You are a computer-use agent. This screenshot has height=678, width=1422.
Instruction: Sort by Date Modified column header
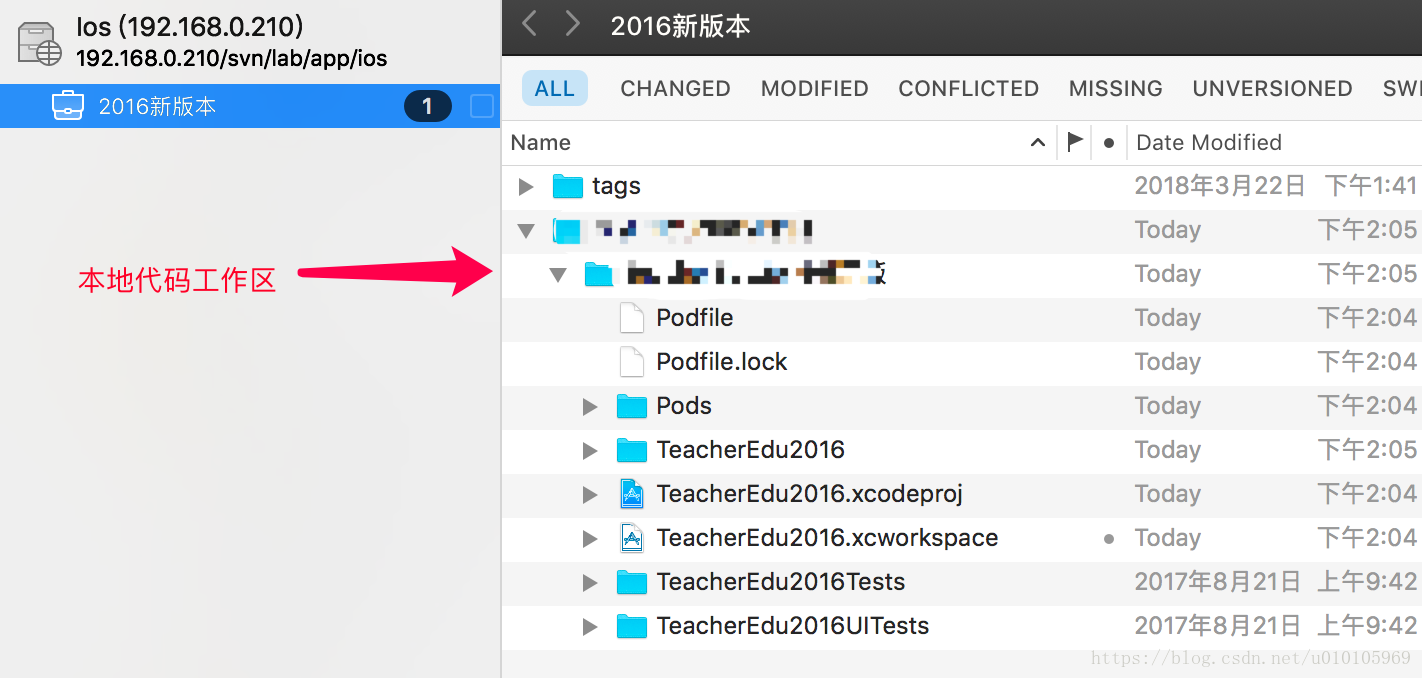[x=1209, y=142]
